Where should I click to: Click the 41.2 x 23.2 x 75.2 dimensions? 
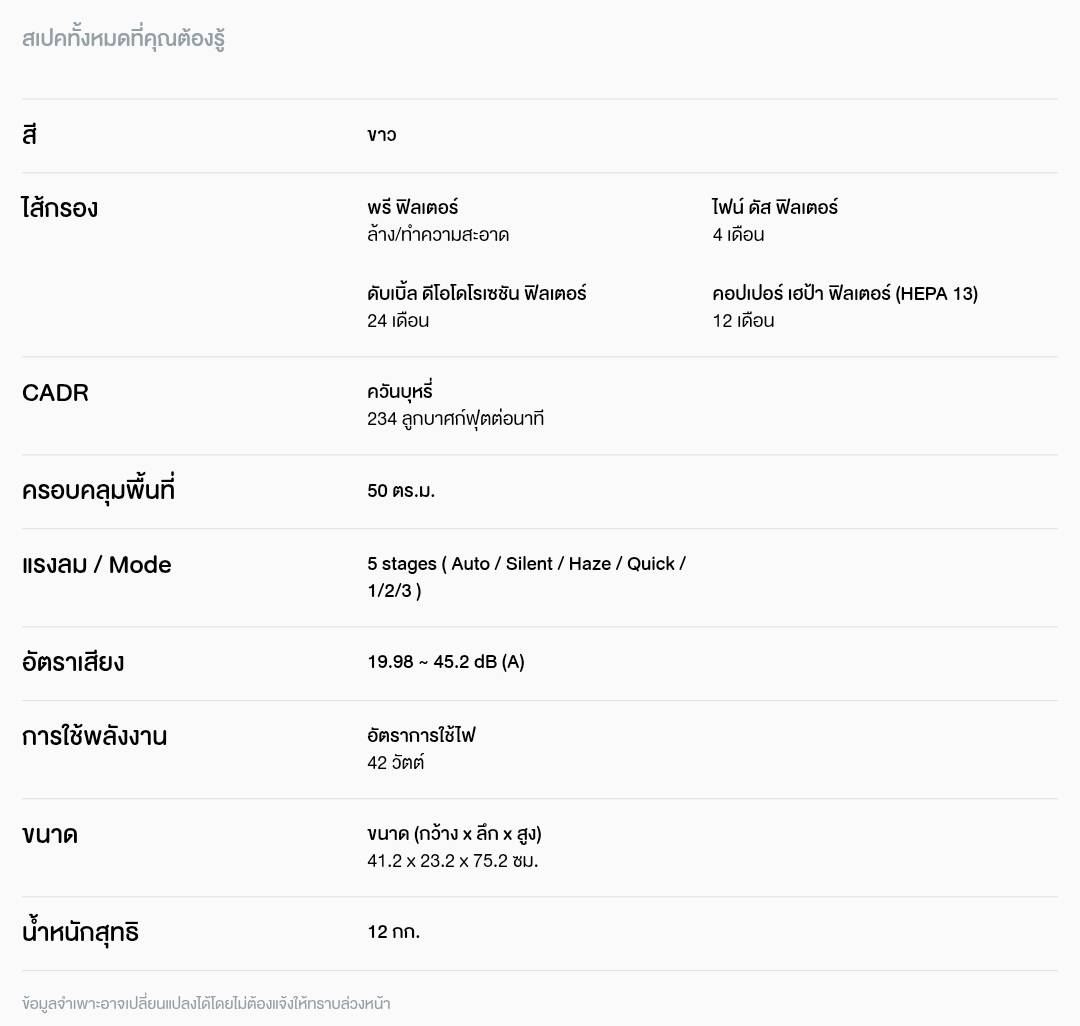(452, 861)
